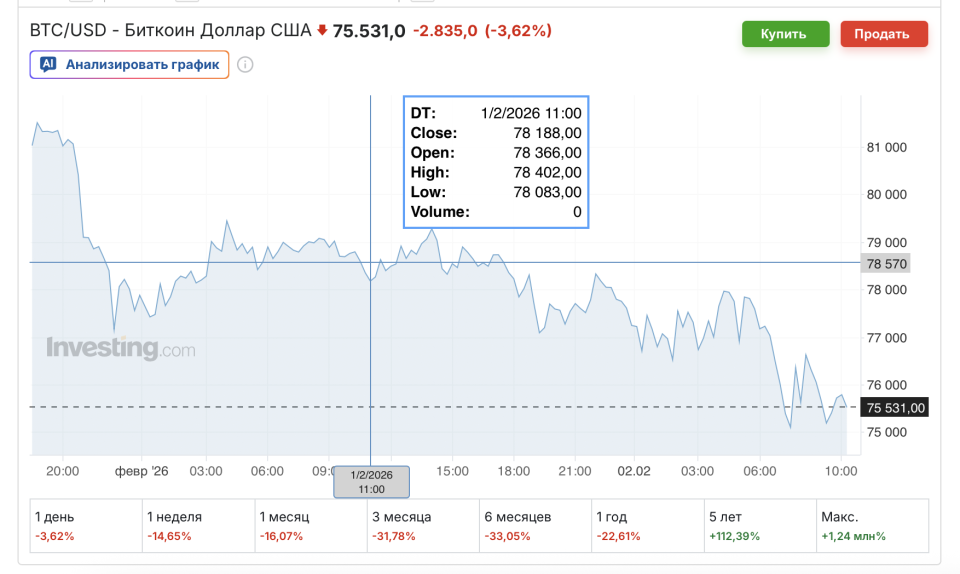Switch to the 1 месяц period
This screenshot has width=960, height=574.
(x=311, y=526)
